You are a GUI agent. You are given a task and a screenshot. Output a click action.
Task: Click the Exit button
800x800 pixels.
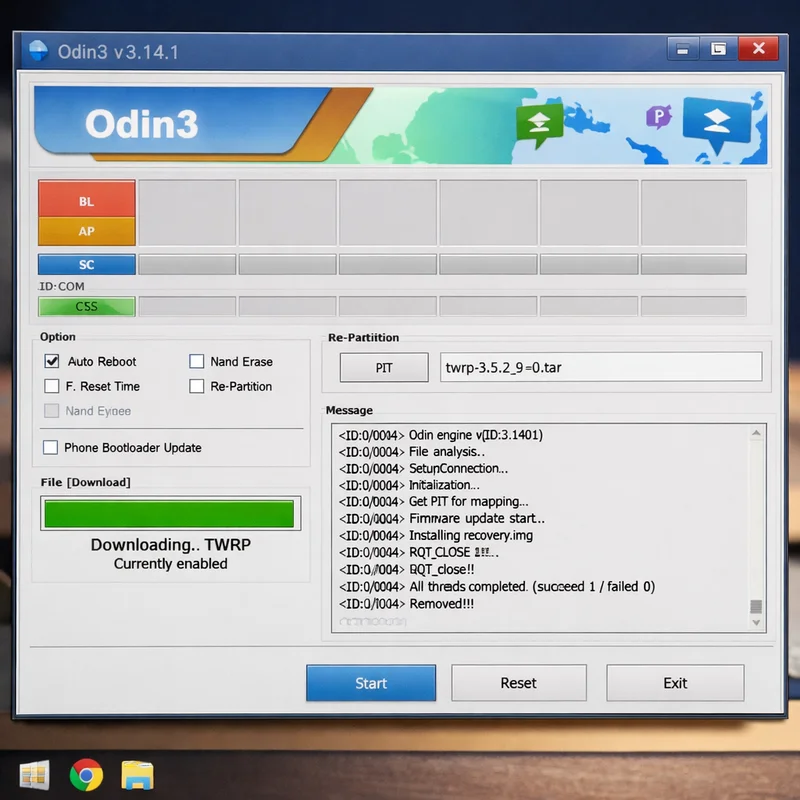[675, 683]
